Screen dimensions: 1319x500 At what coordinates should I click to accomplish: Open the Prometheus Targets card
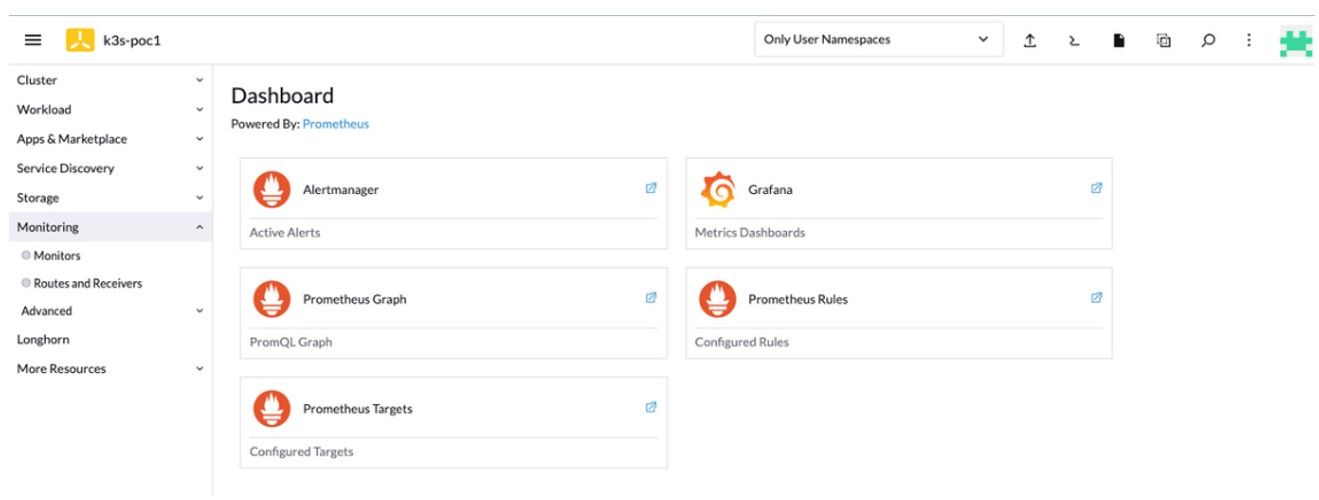tap(357, 409)
